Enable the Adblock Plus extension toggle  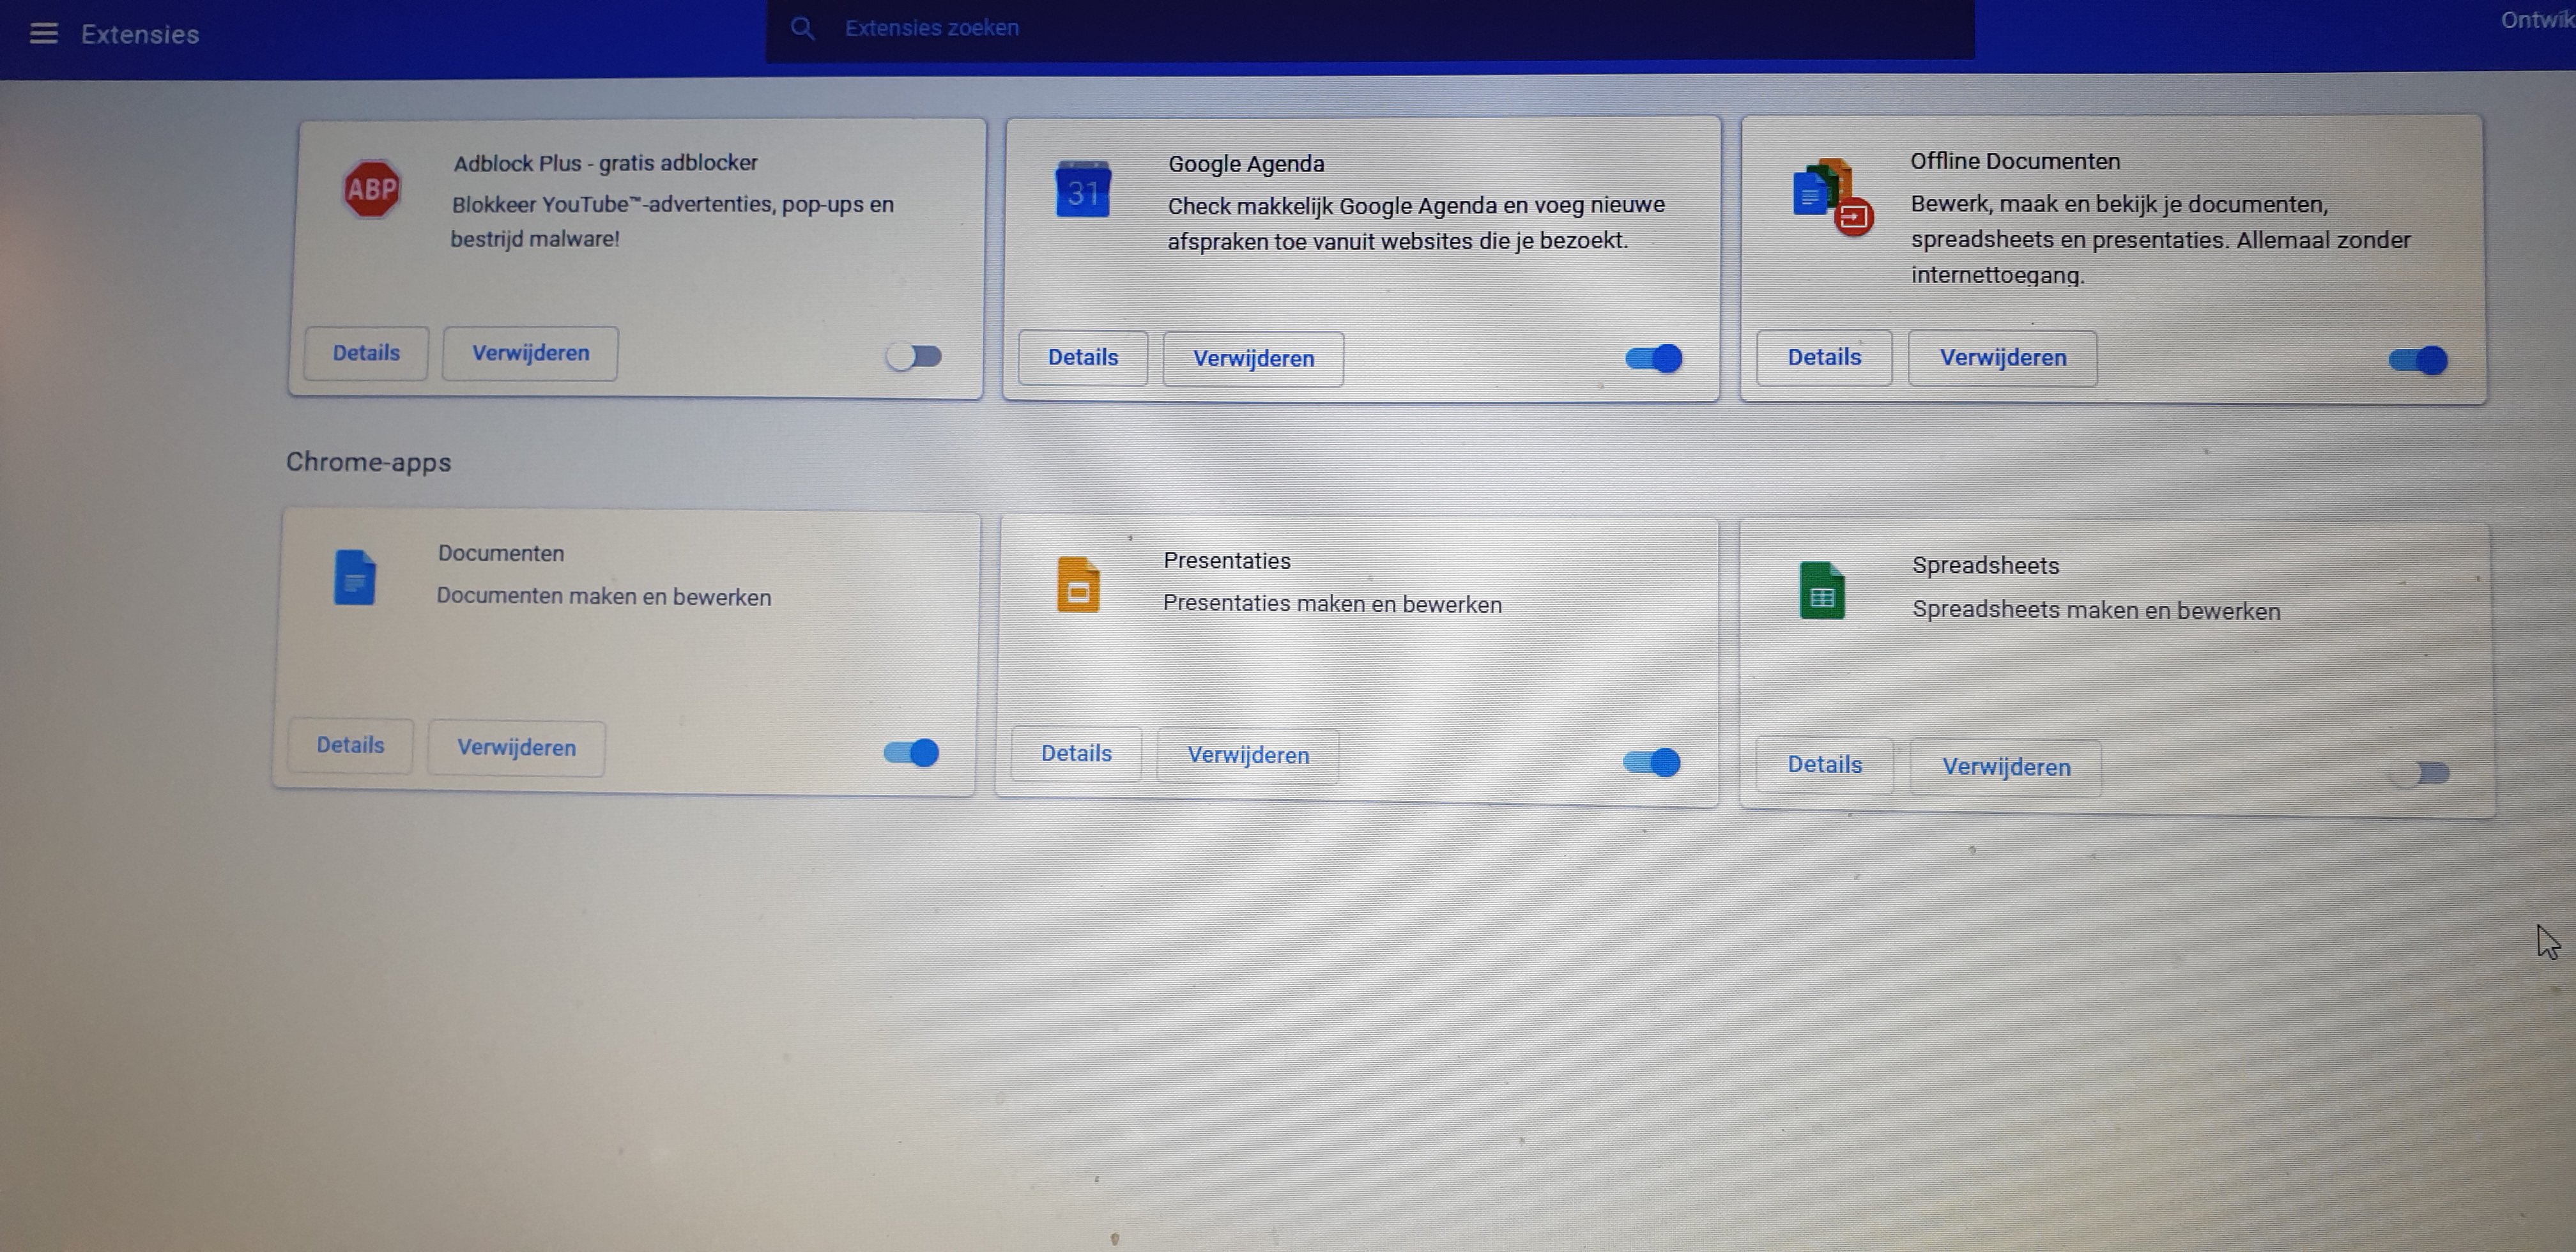914,356
